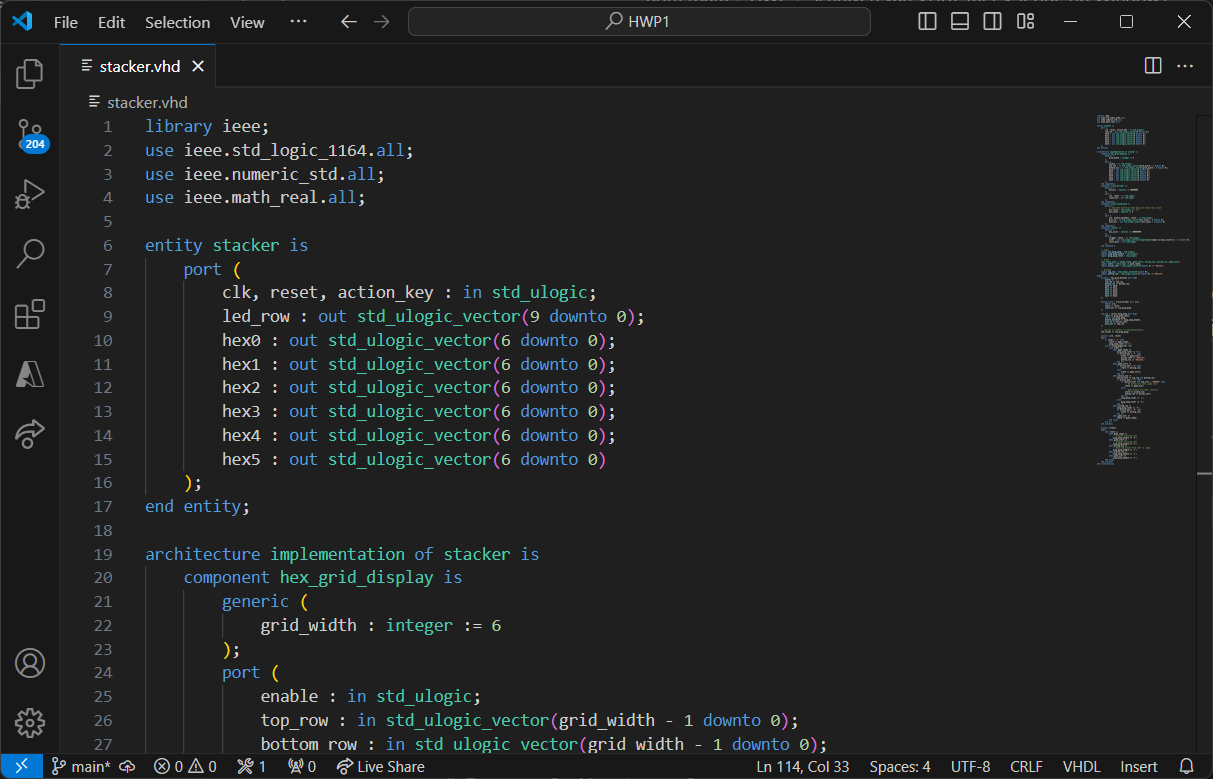This screenshot has width=1213, height=779.
Task: Click the tools status item showing 1
Action: click(251, 766)
